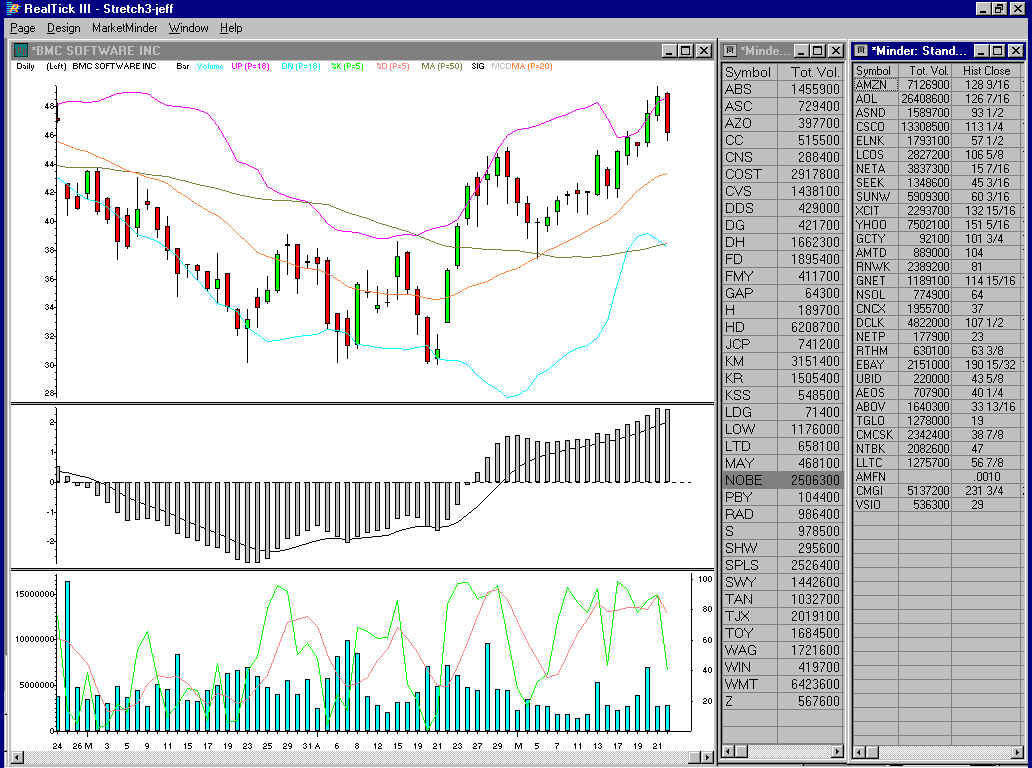Minimize the first Minder list window
The image size is (1032, 768).
801,51
